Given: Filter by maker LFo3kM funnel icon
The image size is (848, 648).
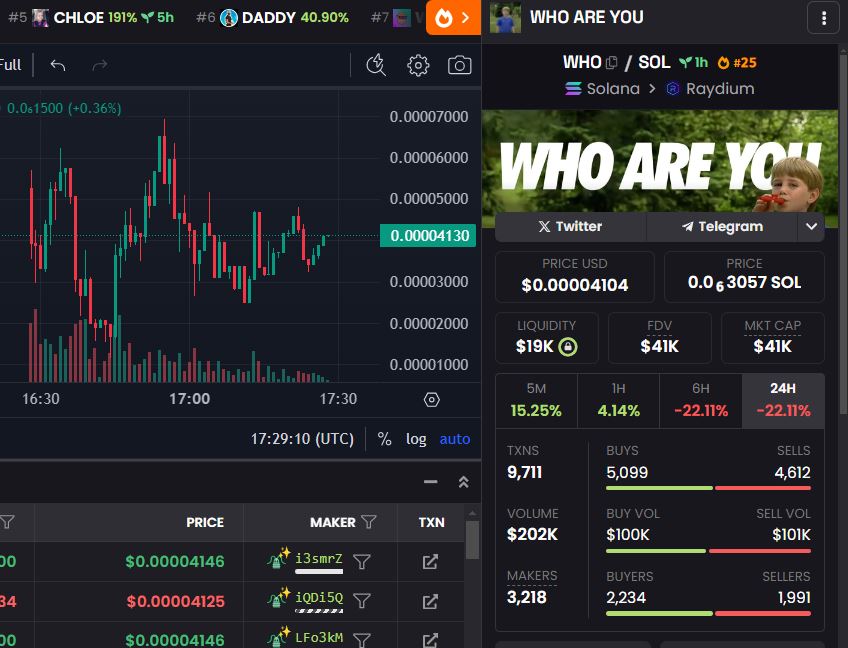Looking at the screenshot, I should (x=361, y=640).
